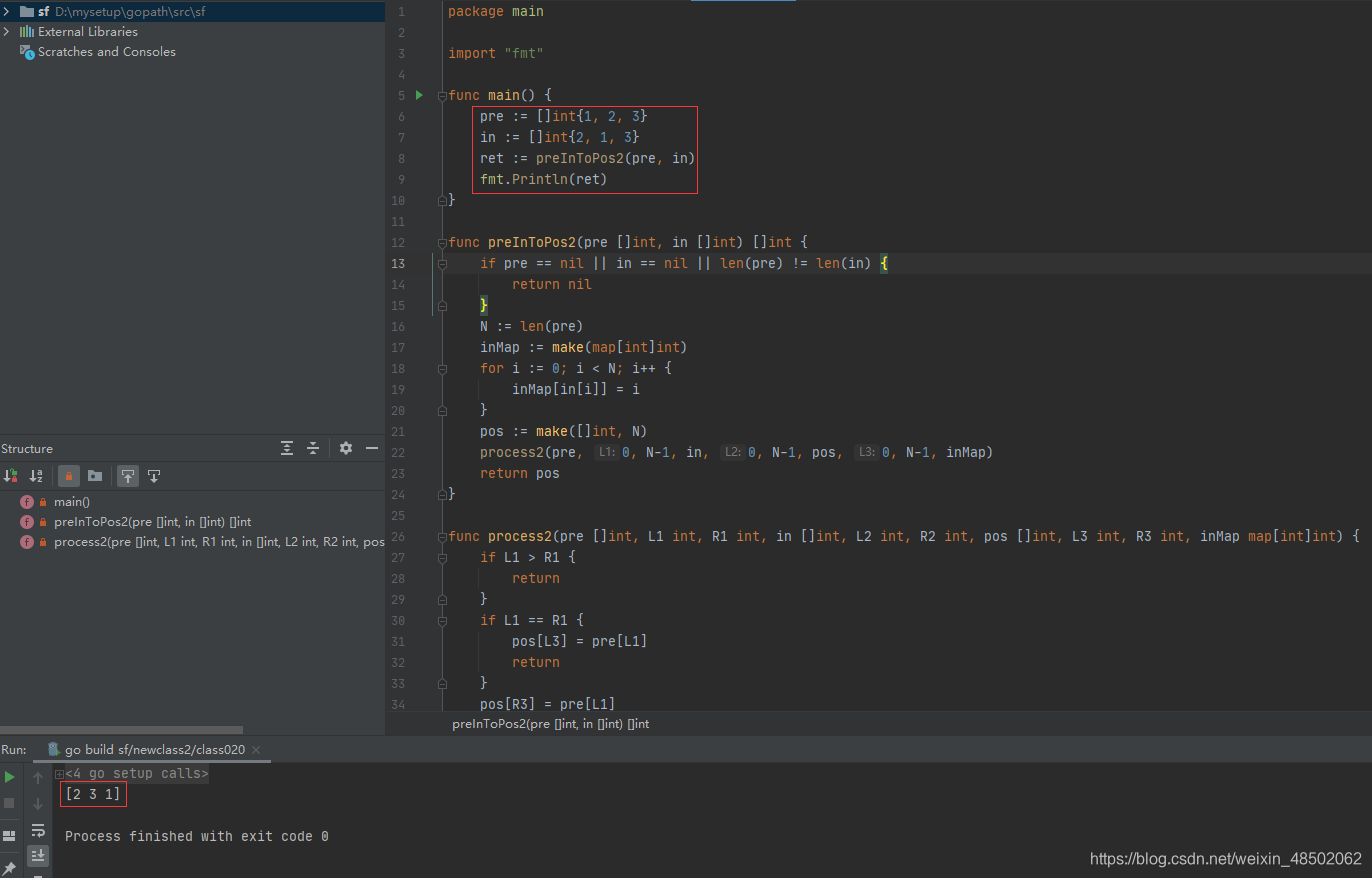Screen dimensions: 1372x878
Task: Expand the sf project root node
Action: (7, 12)
